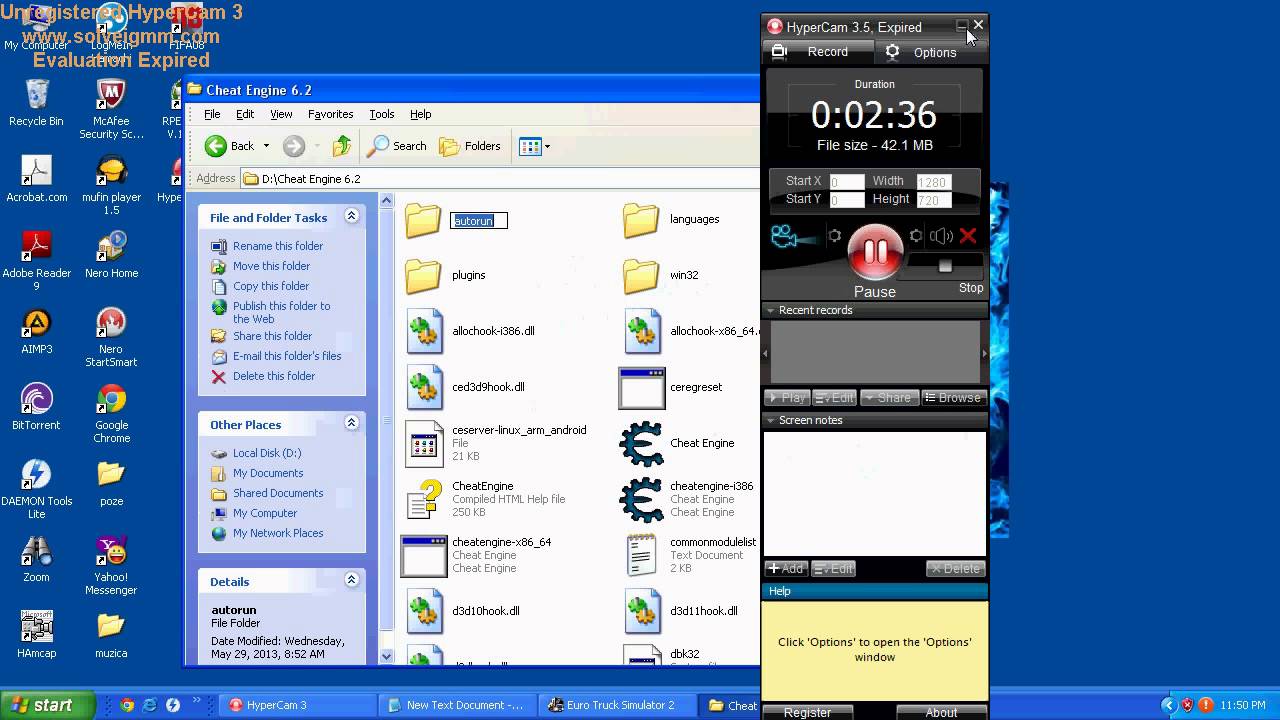Screen dimensions: 1280x720
Task: Click Move this folder link
Action: 271,266
